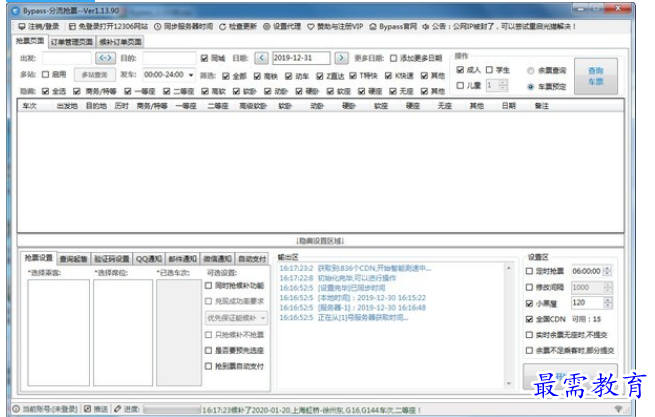Enable 儿童 checkbox

[x=460, y=85]
